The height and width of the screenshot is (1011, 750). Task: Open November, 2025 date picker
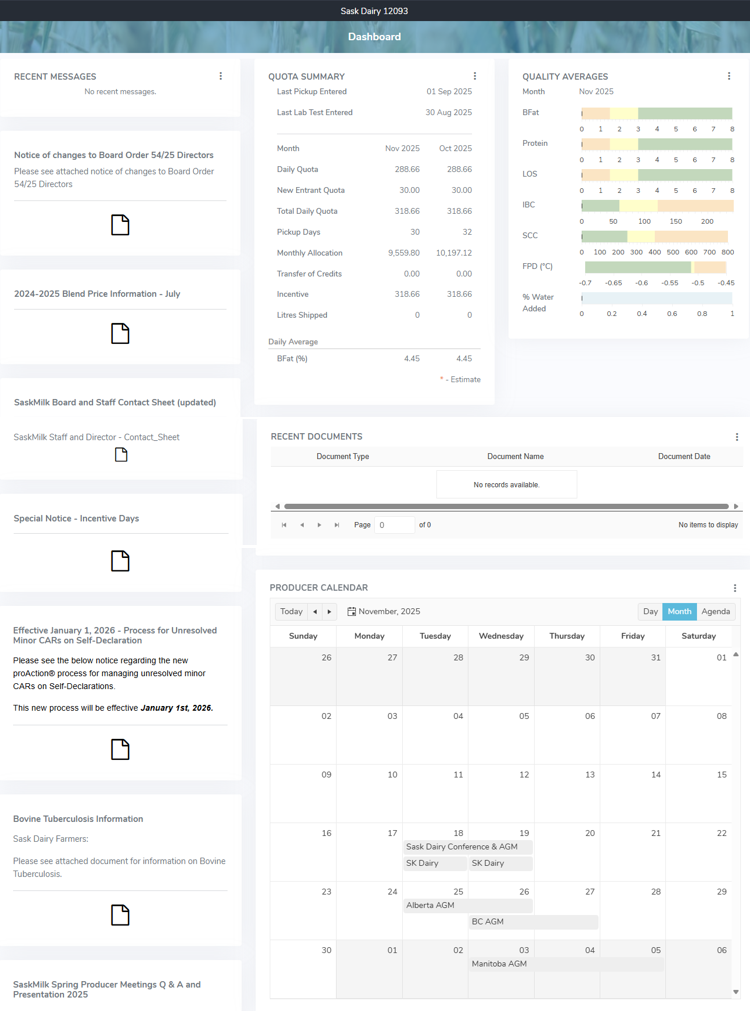click(x=384, y=611)
